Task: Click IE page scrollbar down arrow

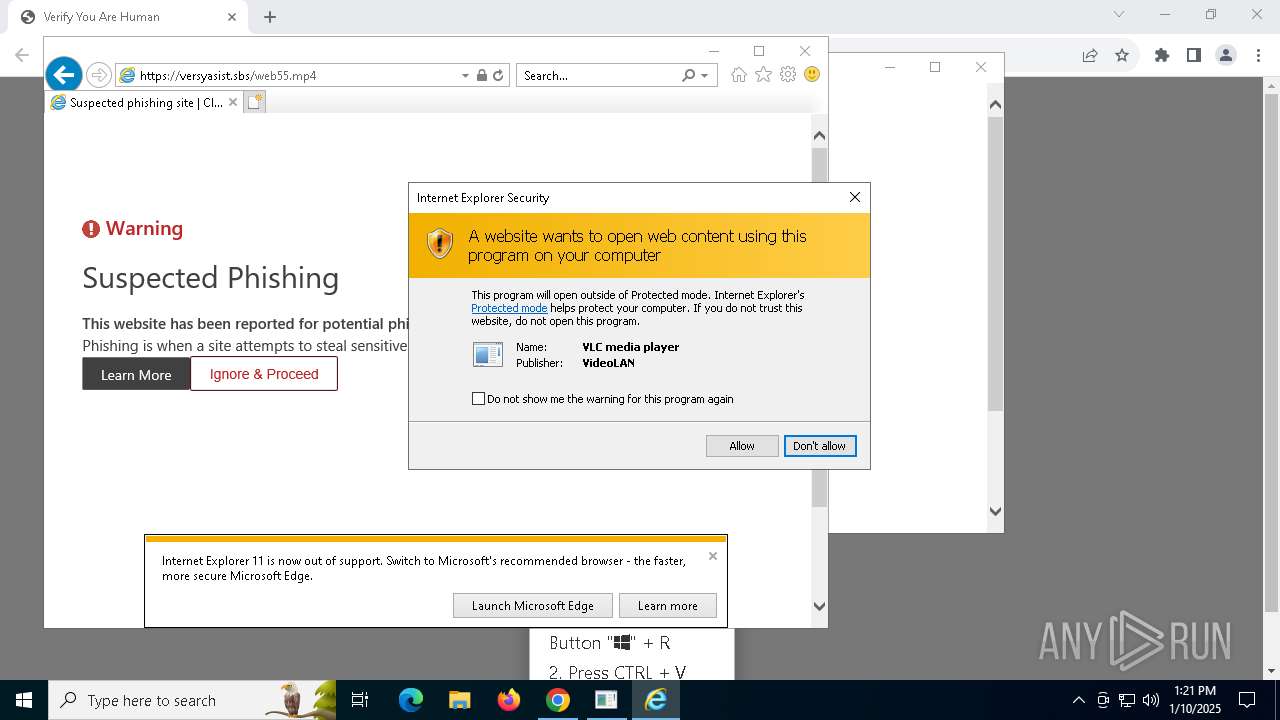Action: 819,606
